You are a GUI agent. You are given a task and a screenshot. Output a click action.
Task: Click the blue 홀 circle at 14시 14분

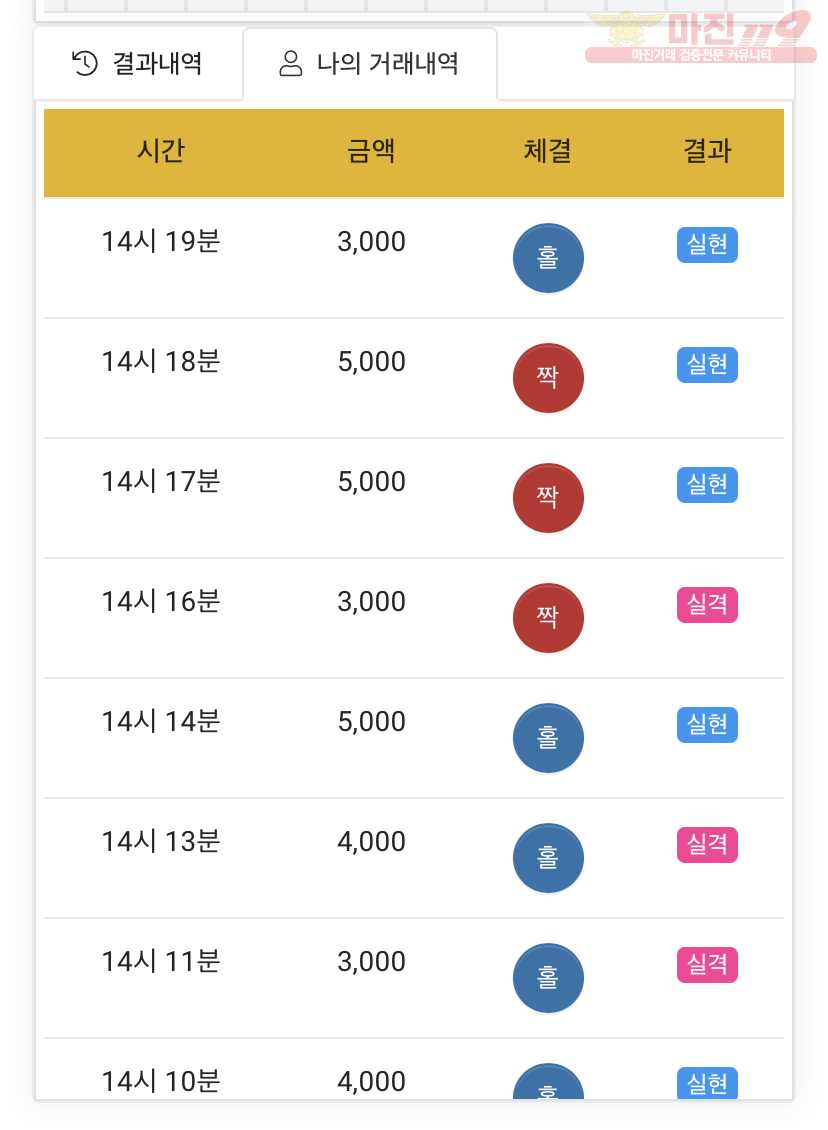pyautogui.click(x=548, y=738)
